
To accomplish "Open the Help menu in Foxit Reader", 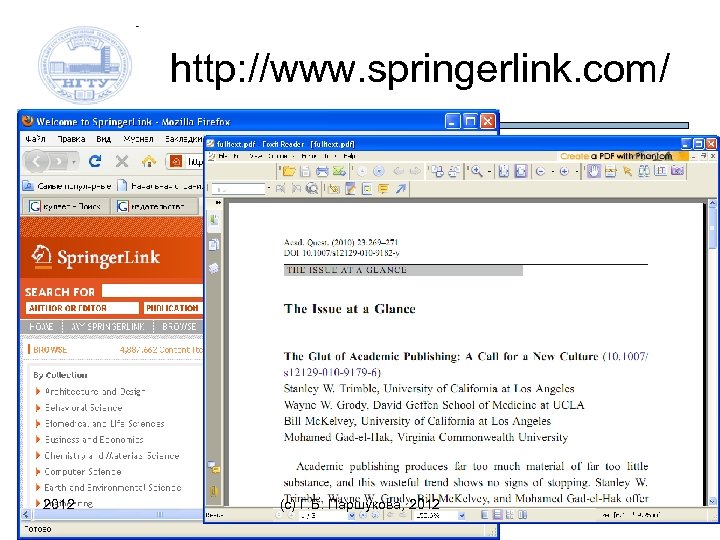I will (x=349, y=156).
